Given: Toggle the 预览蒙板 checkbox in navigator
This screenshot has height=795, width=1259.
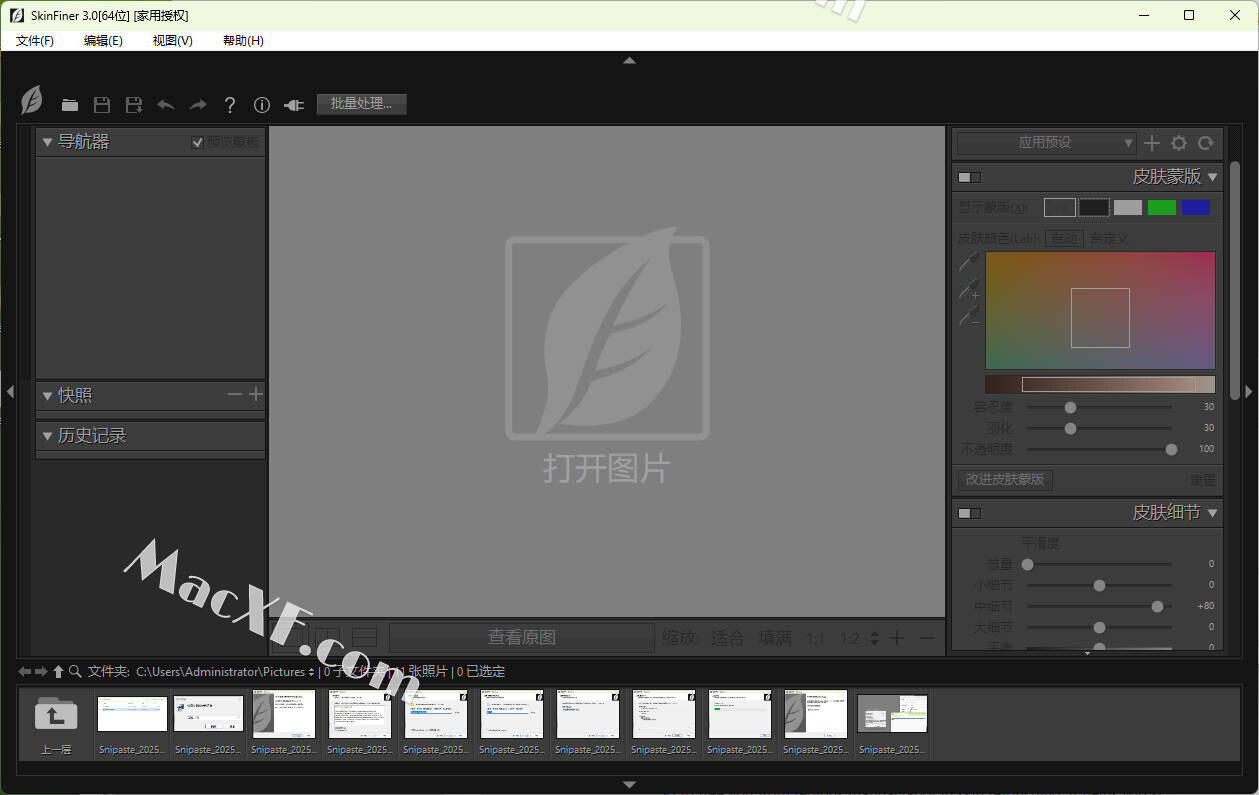Looking at the screenshot, I should click(x=198, y=142).
